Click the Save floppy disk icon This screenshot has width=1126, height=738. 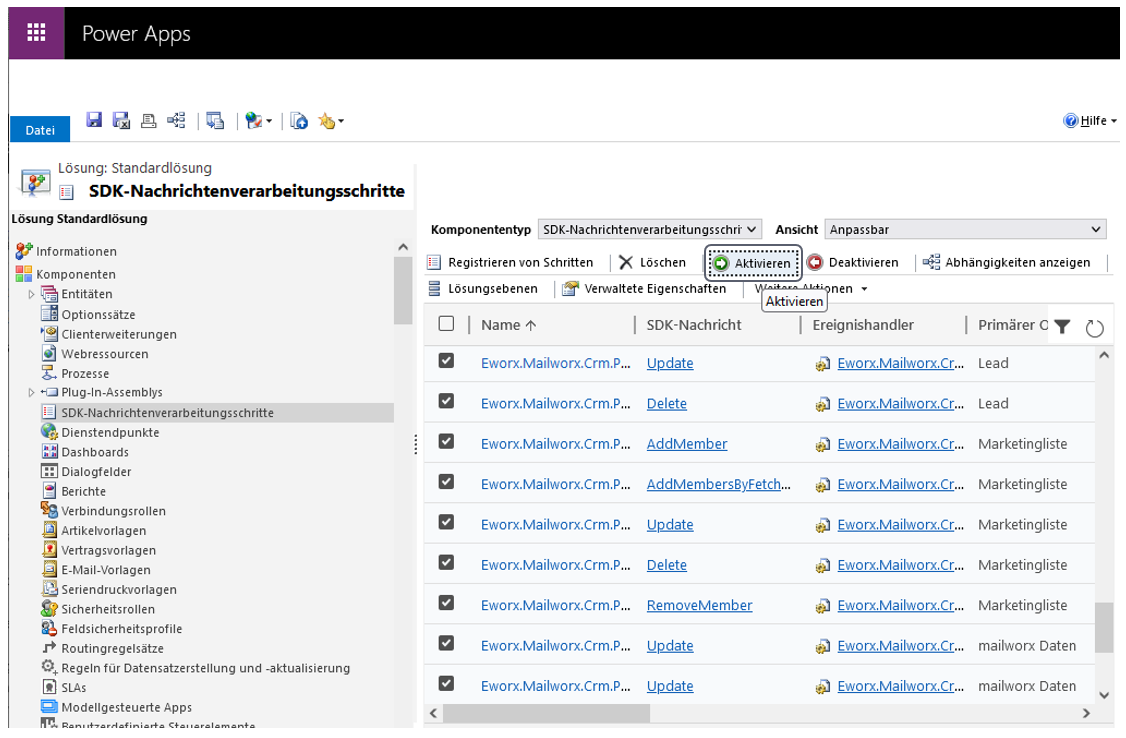click(94, 120)
